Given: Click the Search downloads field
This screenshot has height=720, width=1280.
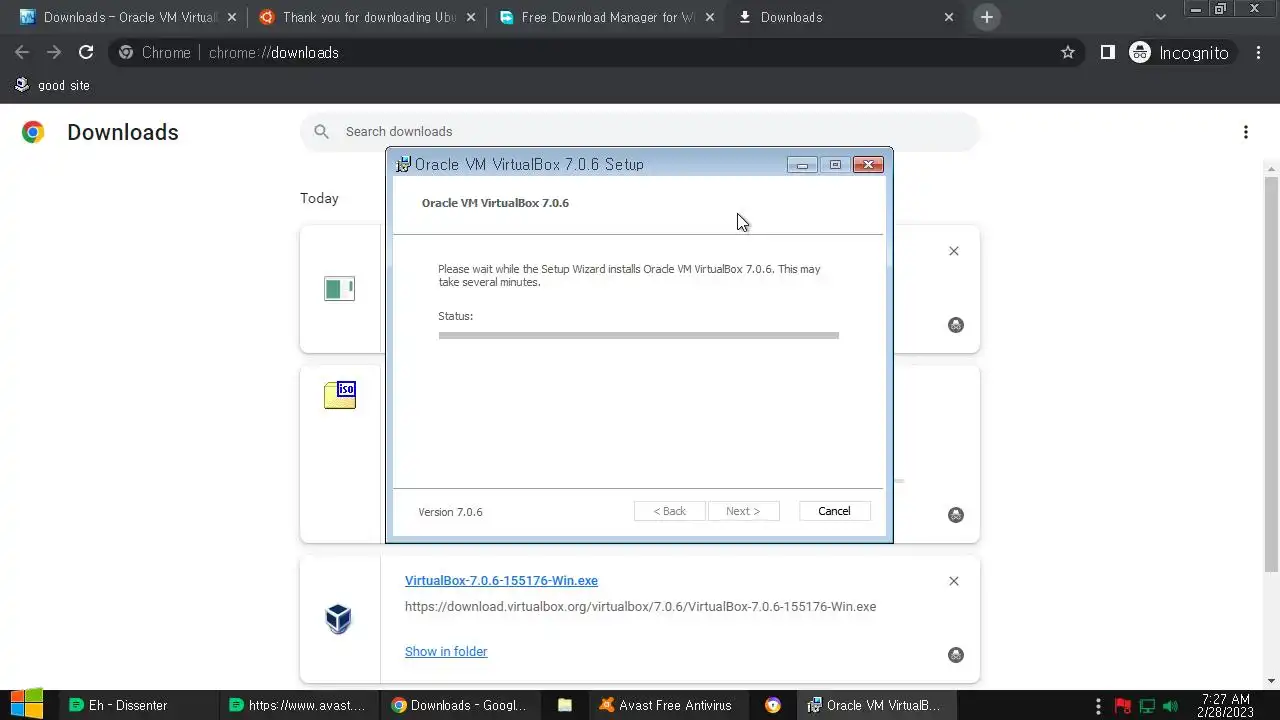Looking at the screenshot, I should [x=640, y=131].
